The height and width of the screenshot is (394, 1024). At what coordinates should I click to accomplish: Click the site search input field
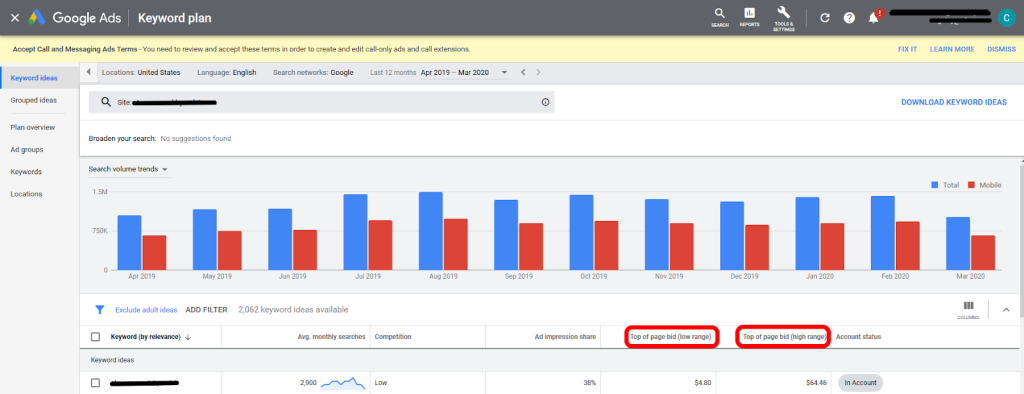(x=321, y=102)
